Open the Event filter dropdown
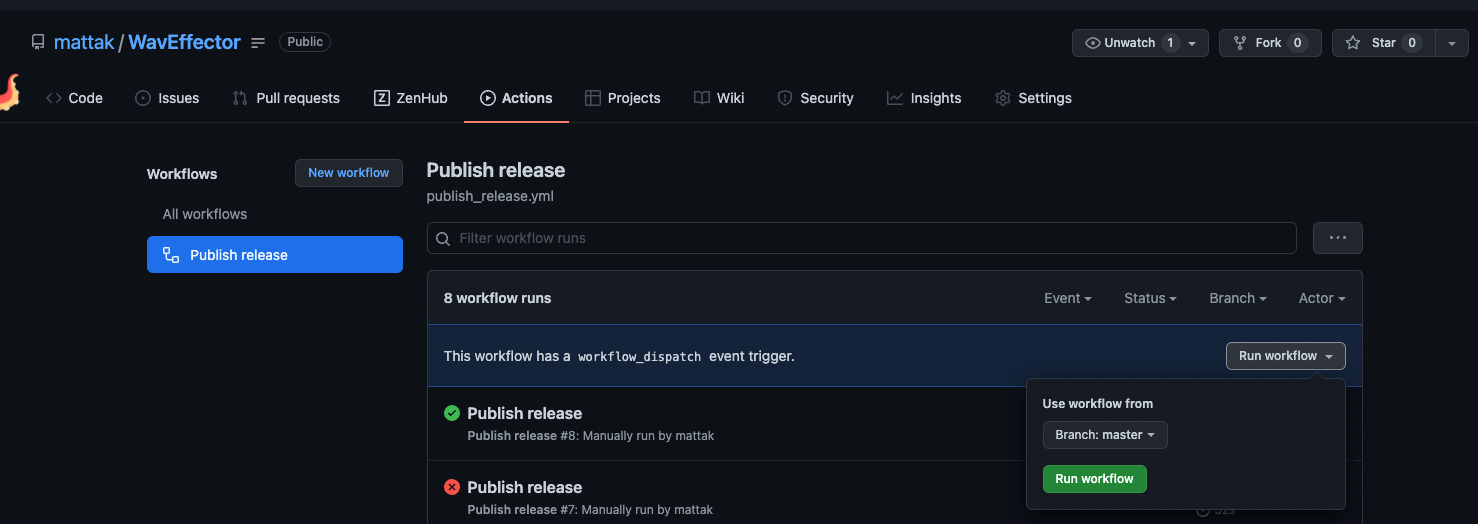 pos(1068,298)
